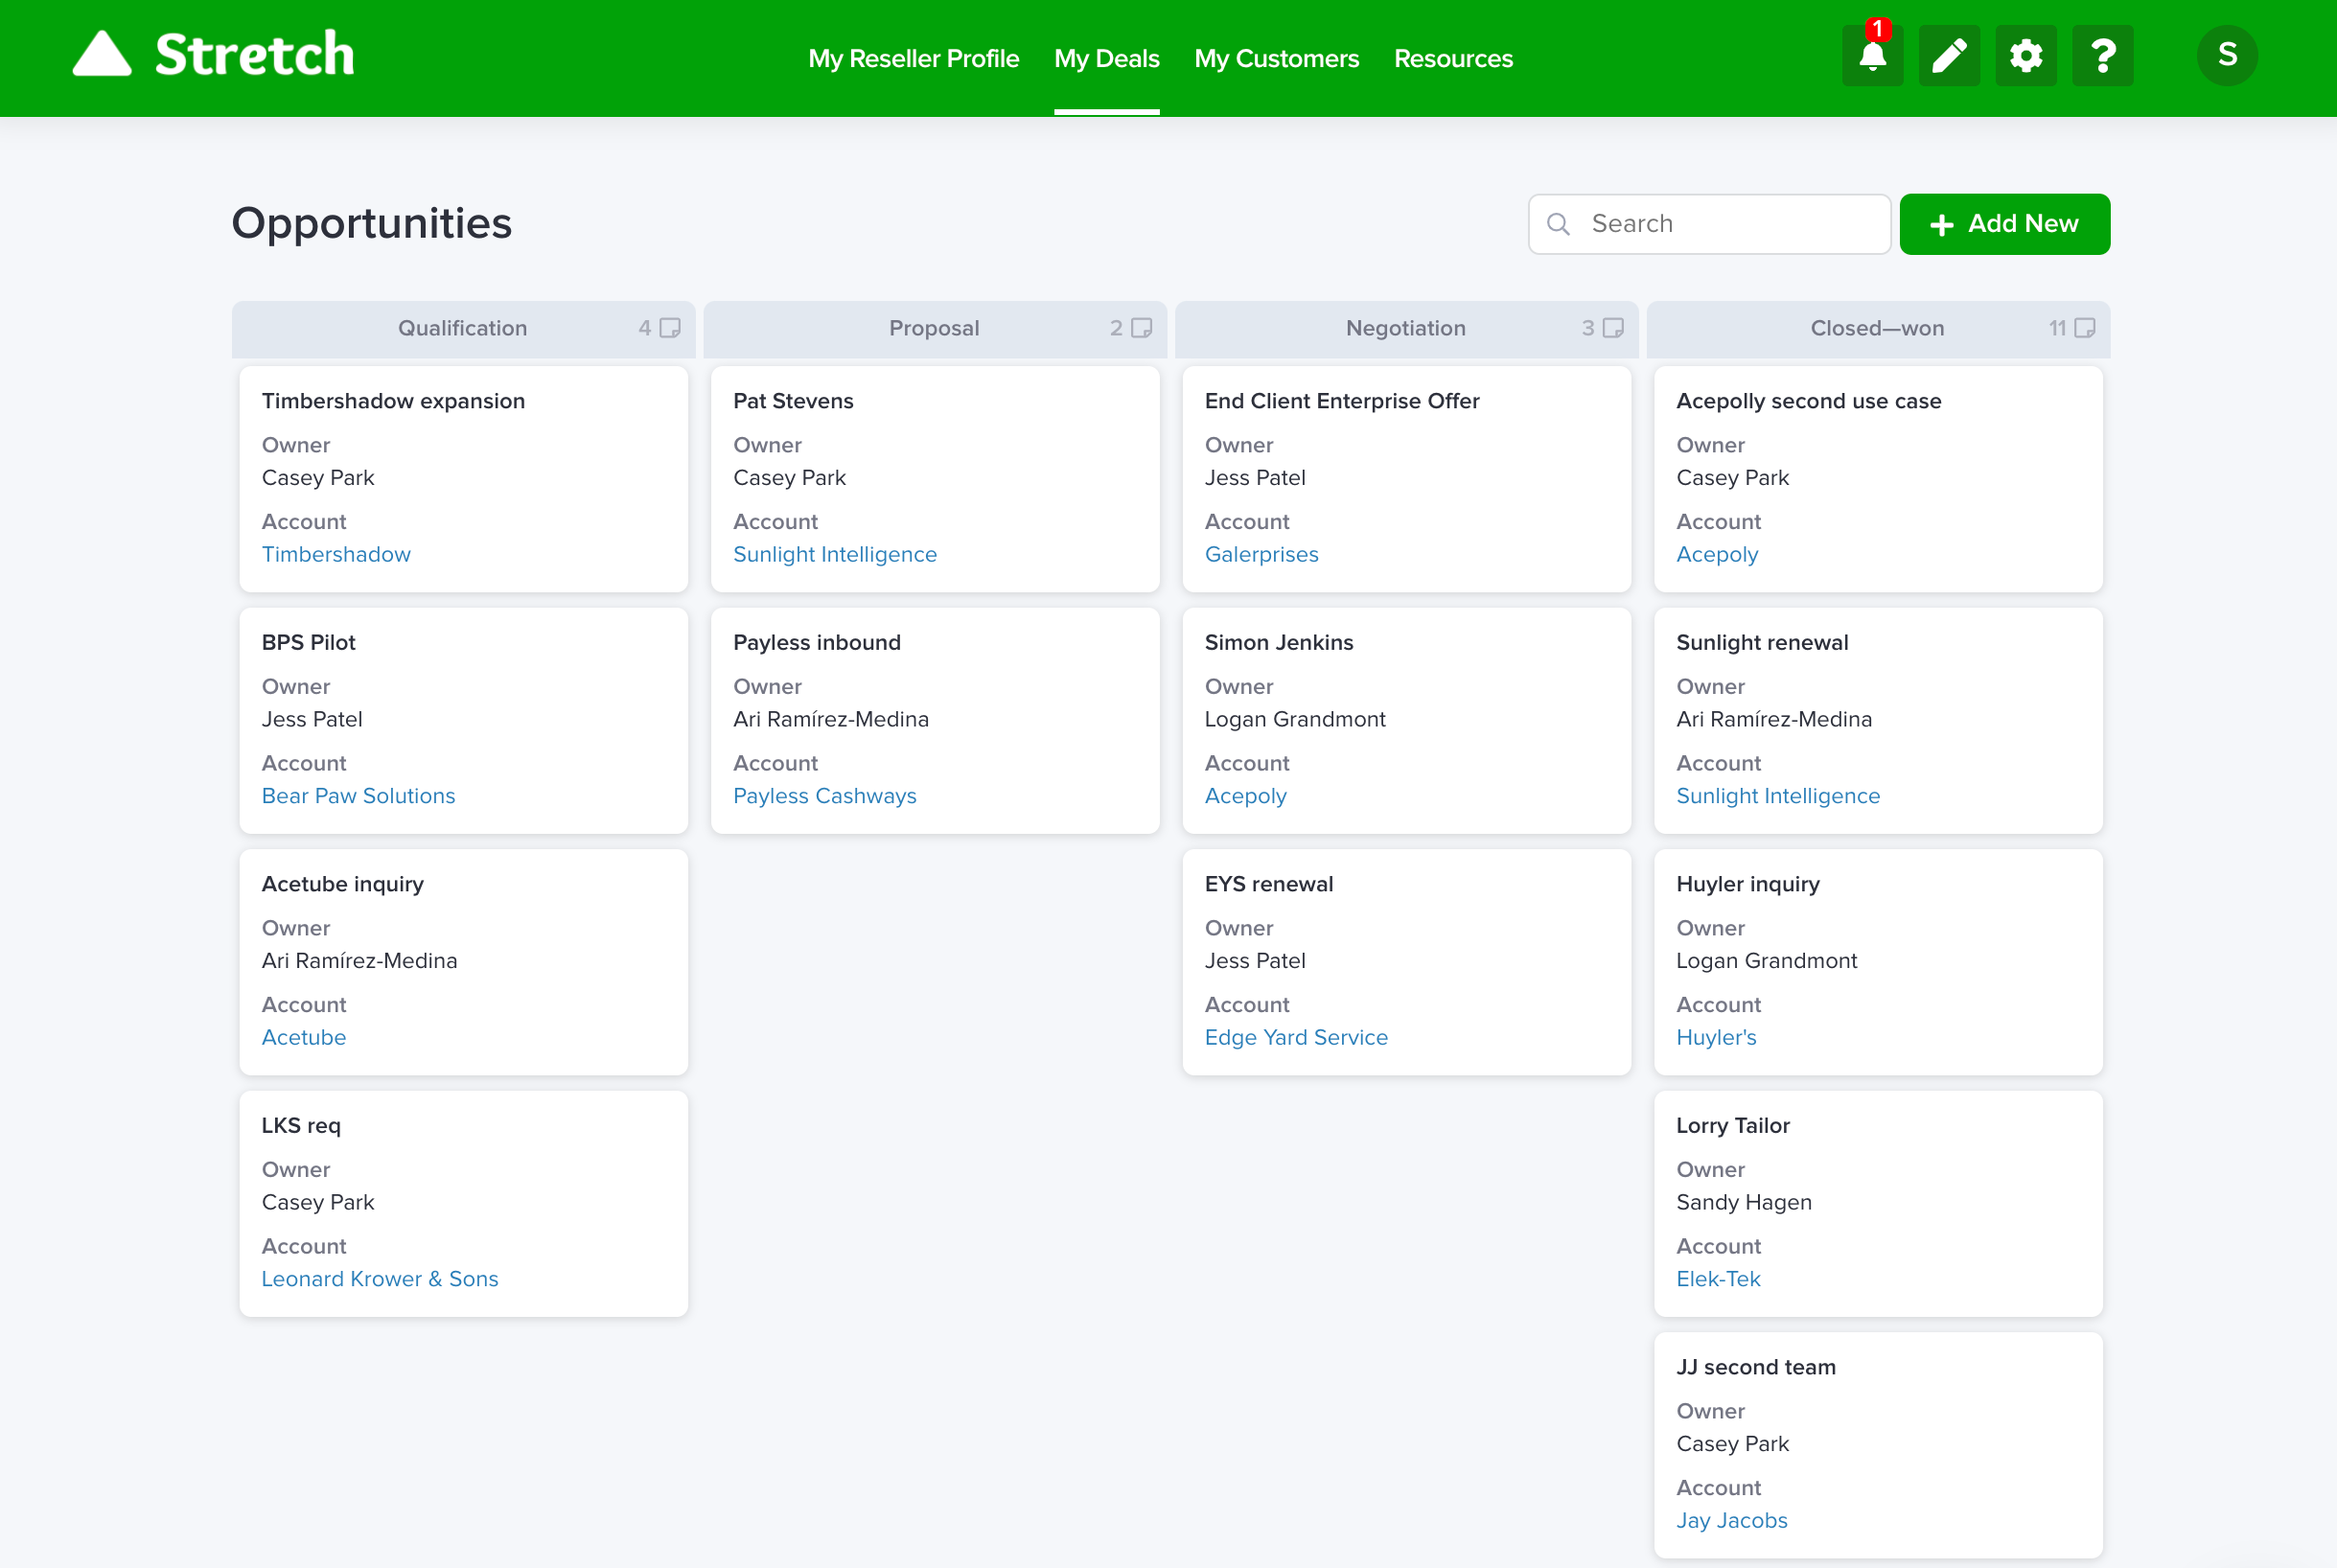Open the Huyler inquiry card title
This screenshot has width=2337, height=1568.
[x=1747, y=884]
